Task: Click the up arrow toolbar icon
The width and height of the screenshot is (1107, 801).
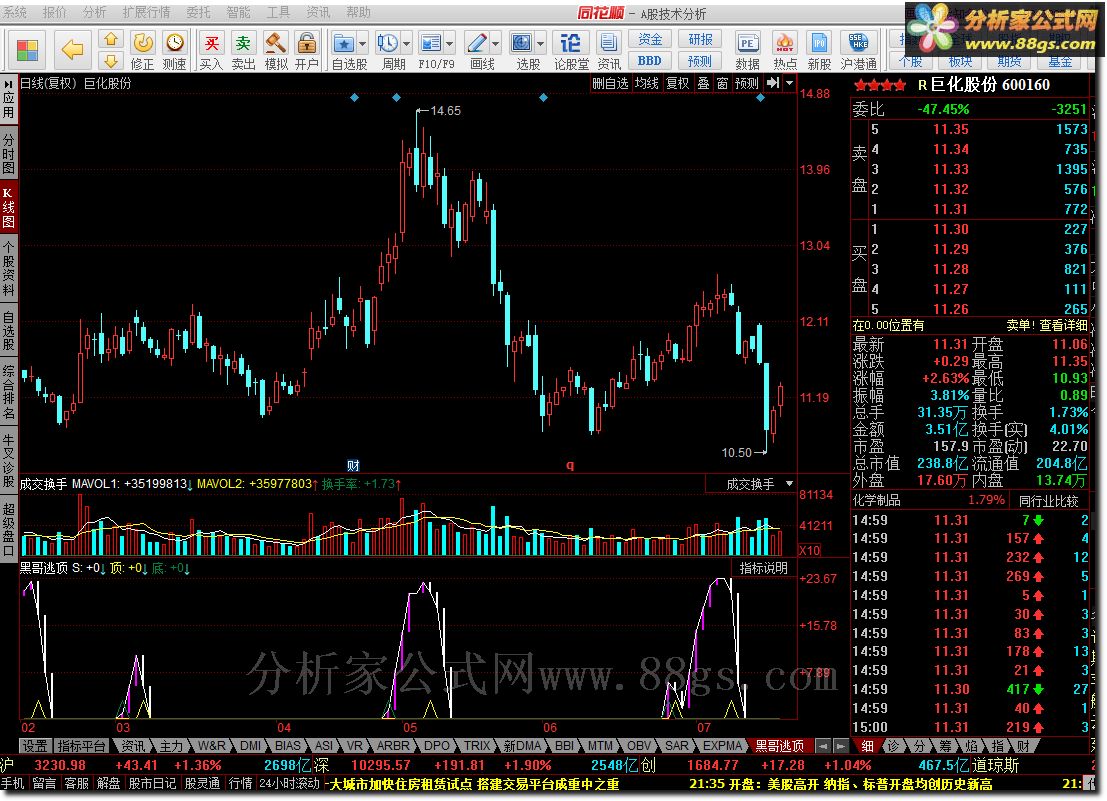Action: pos(111,39)
